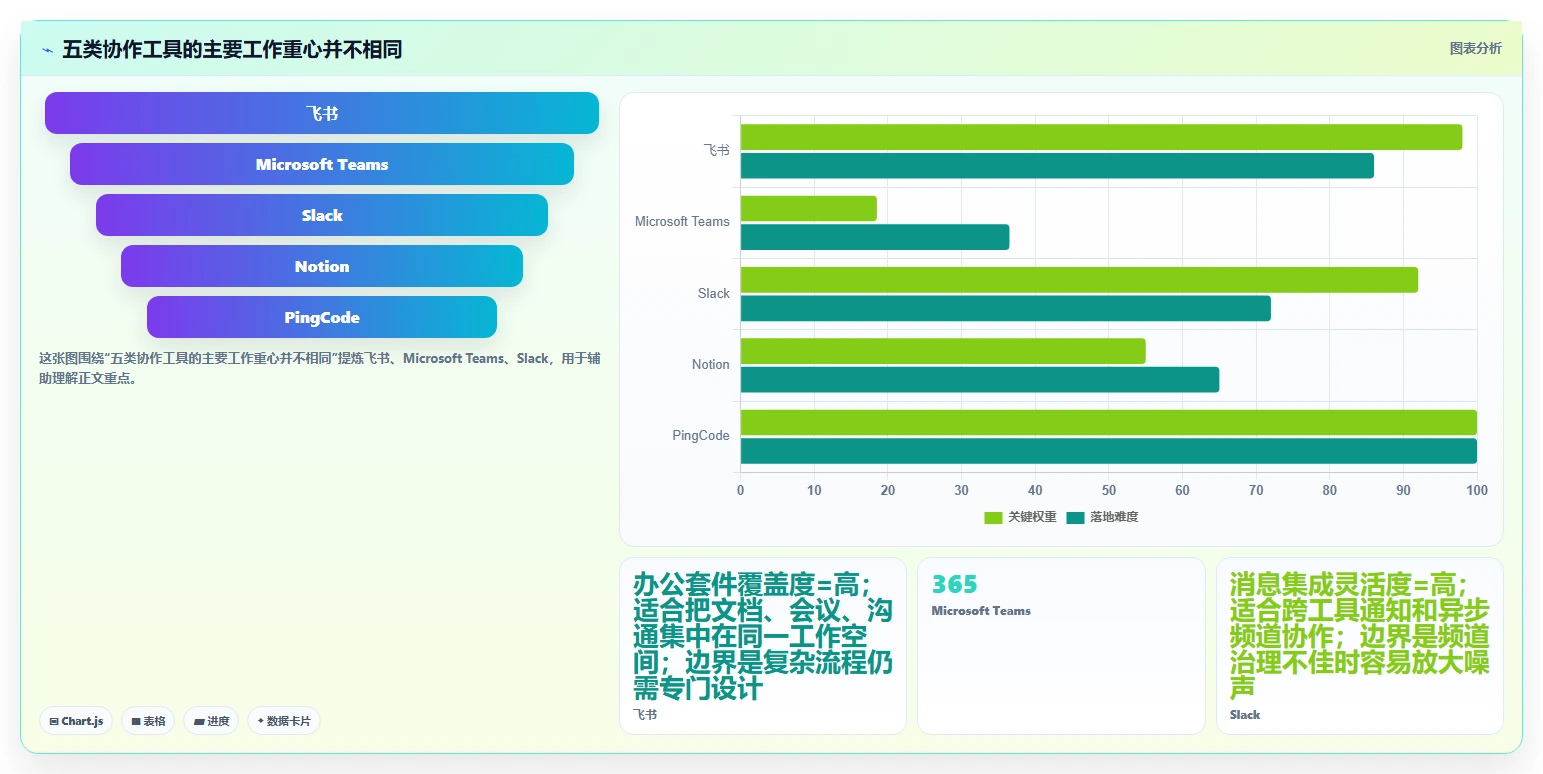Click PingCode's teal chart bar

point(1109,451)
